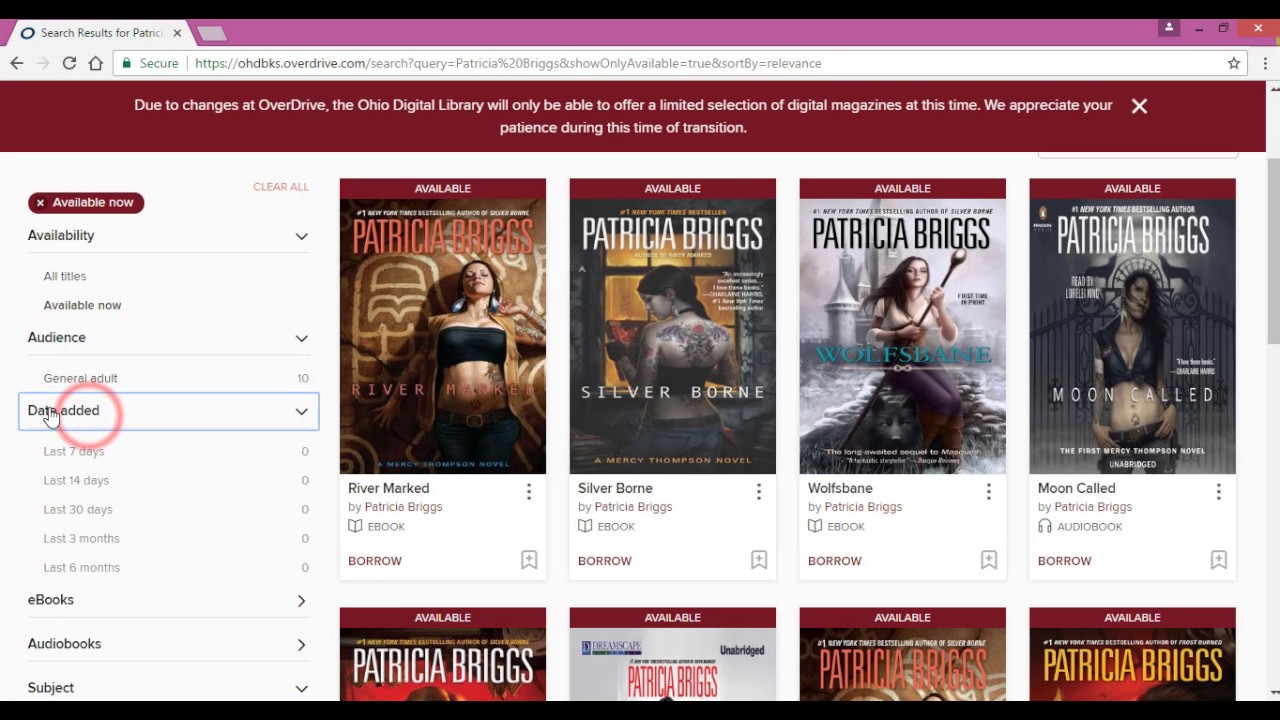Go back to previous page
Viewport: 1280px width, 720px height.
[17, 63]
